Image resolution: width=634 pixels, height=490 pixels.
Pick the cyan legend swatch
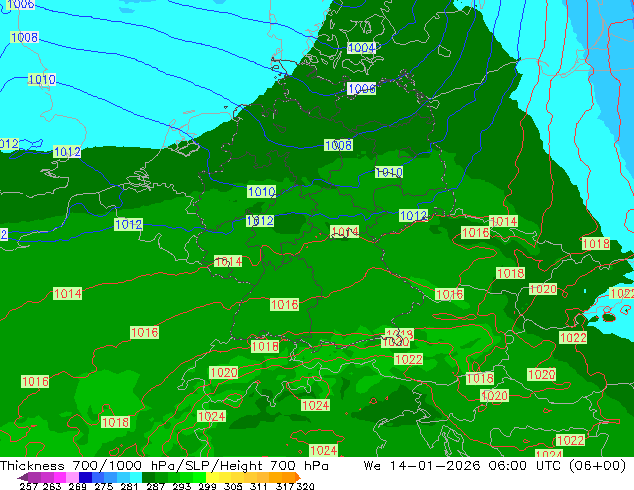(x=135, y=477)
